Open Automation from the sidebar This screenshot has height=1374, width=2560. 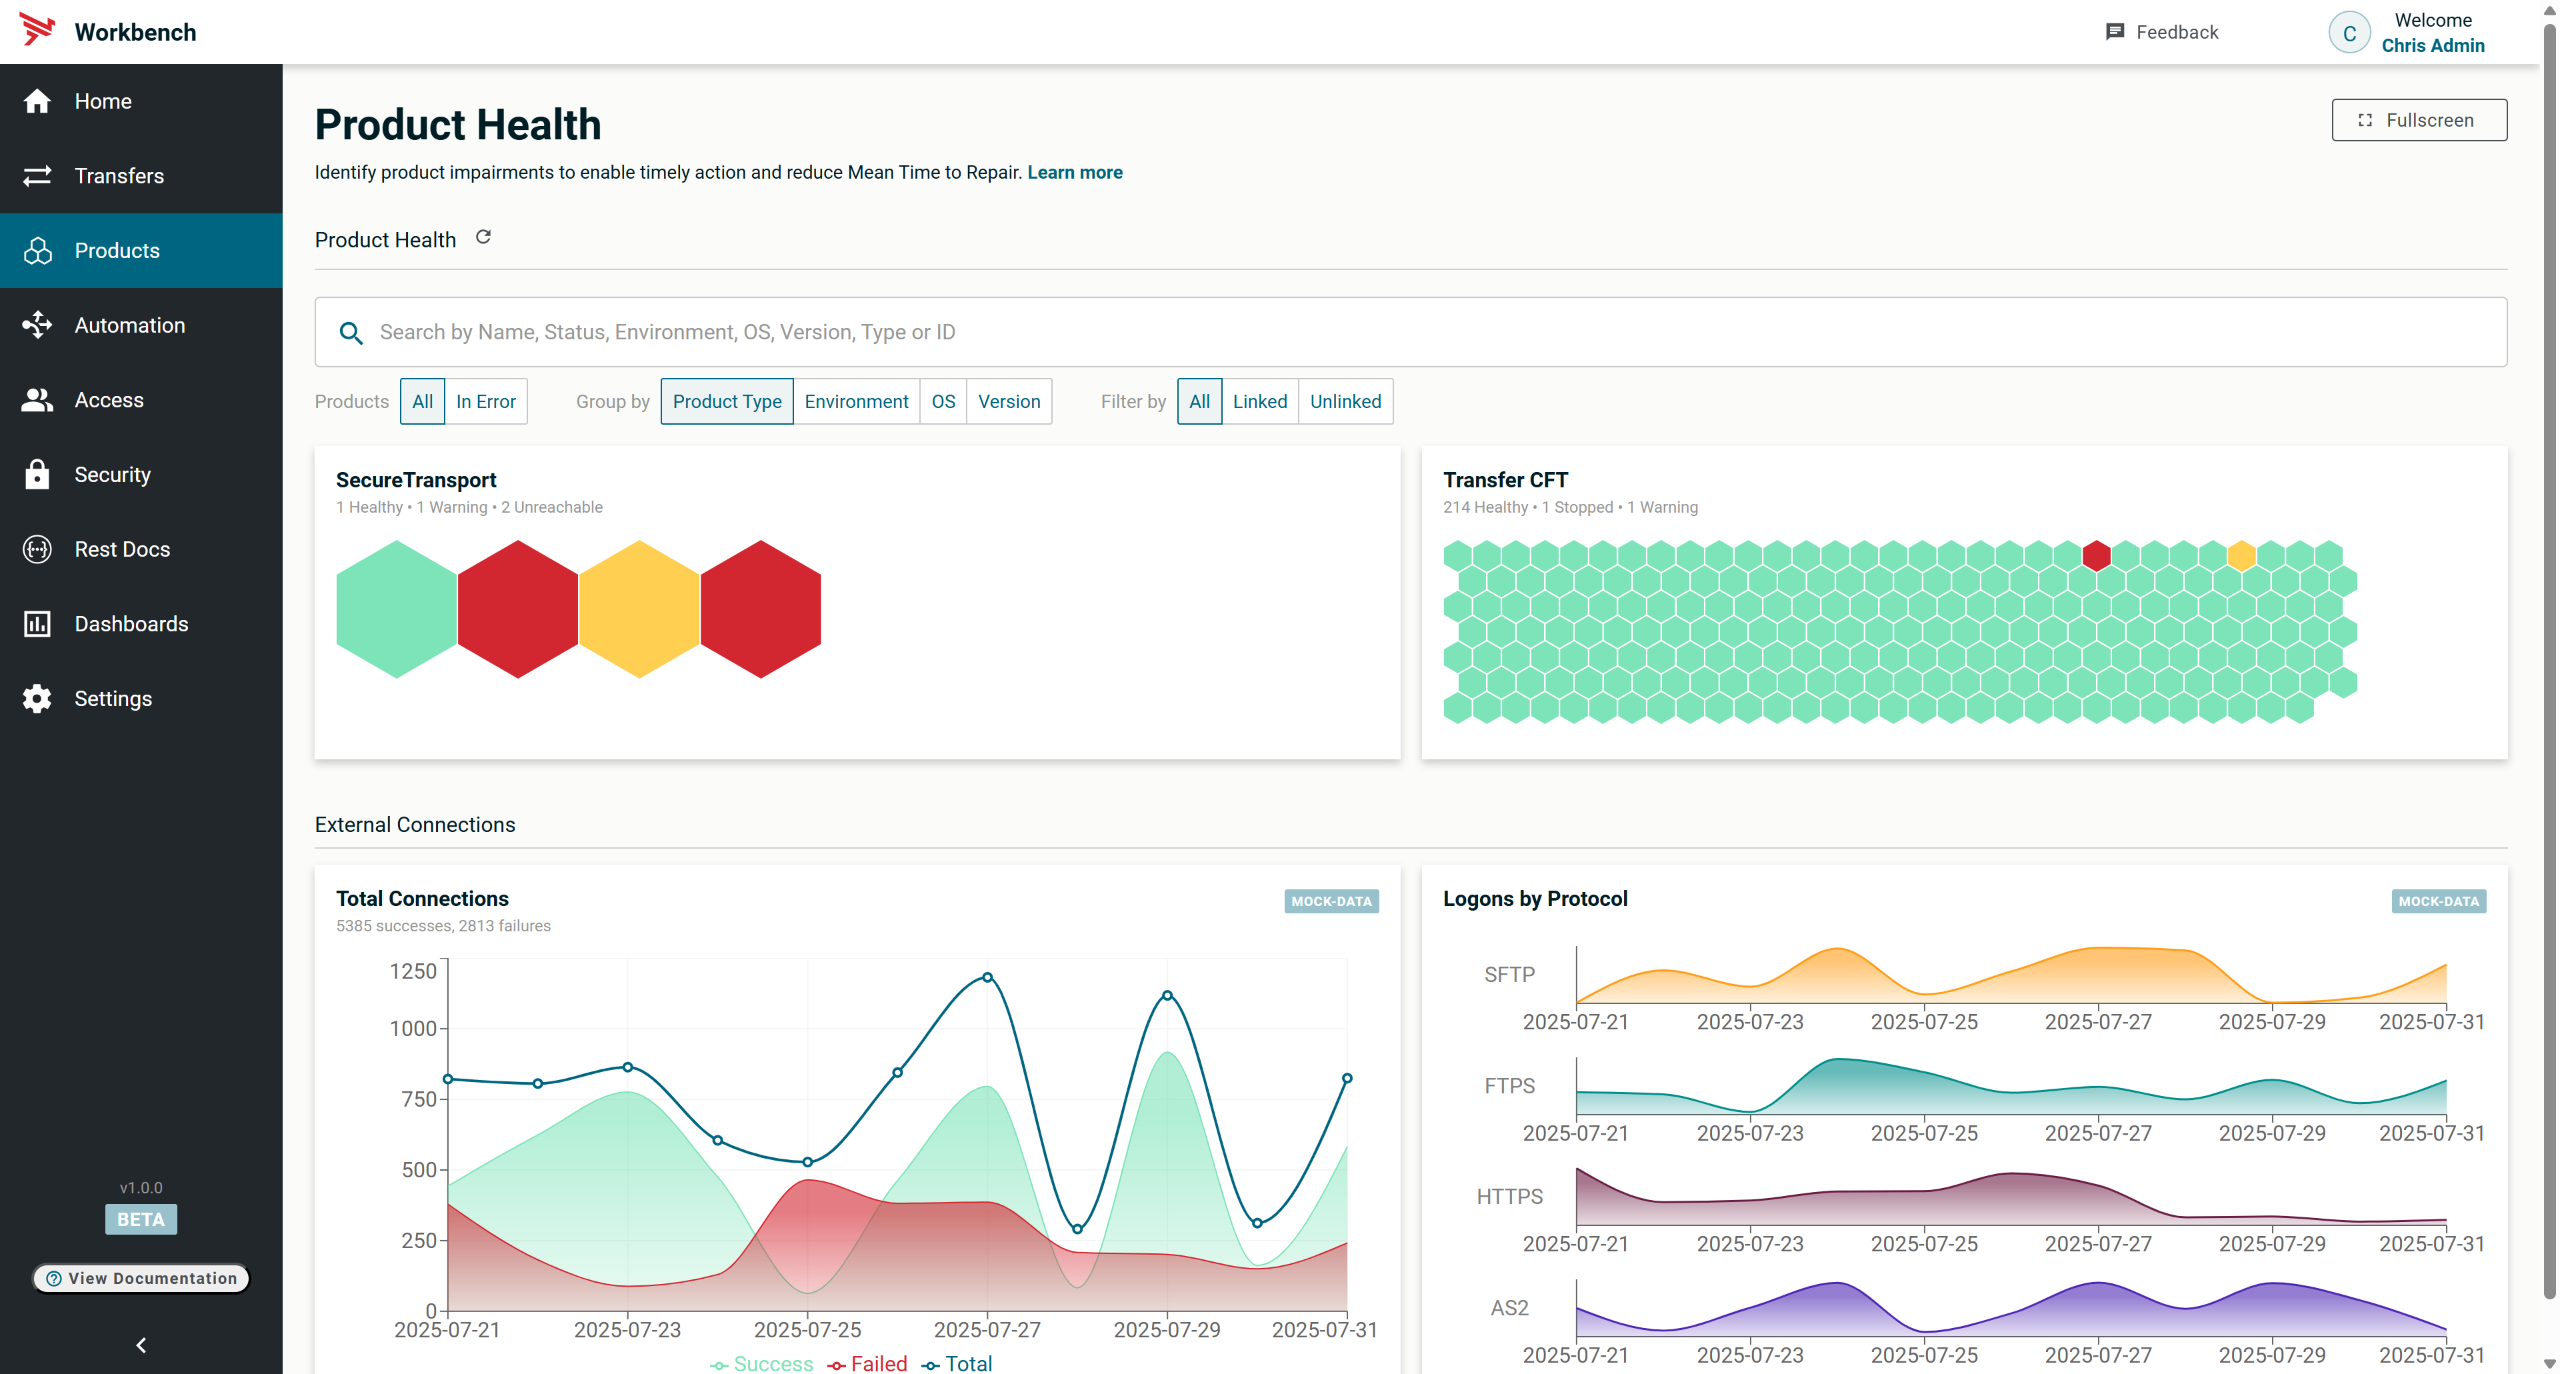coord(129,325)
